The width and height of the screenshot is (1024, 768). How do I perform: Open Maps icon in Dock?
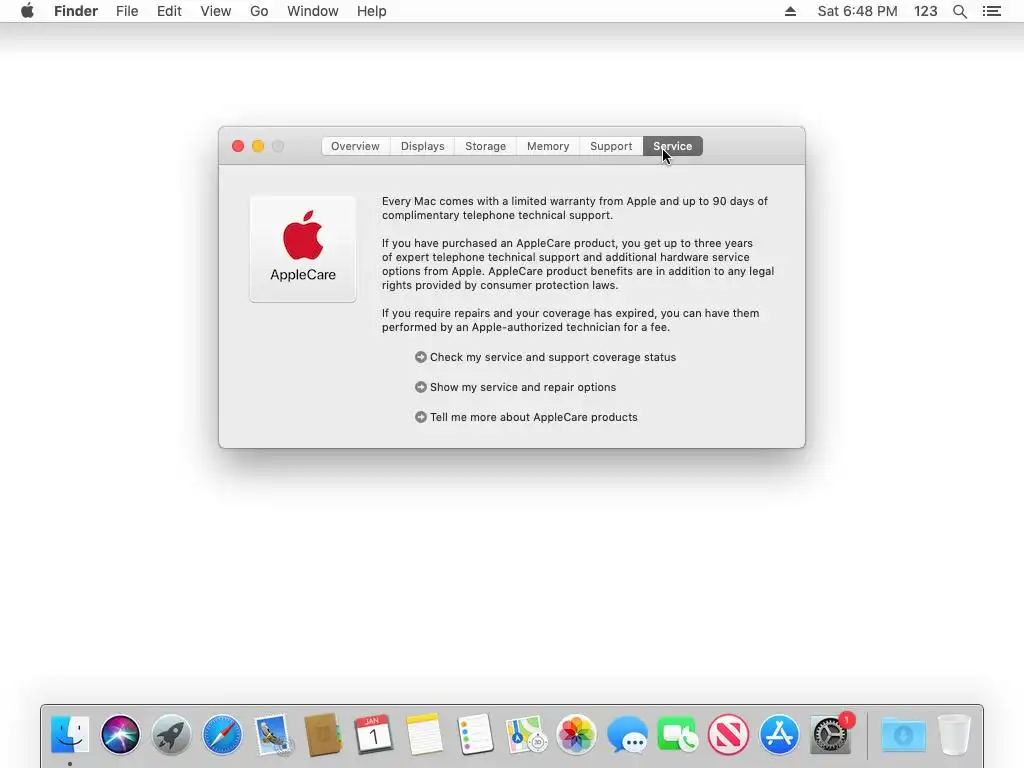pyautogui.click(x=526, y=734)
